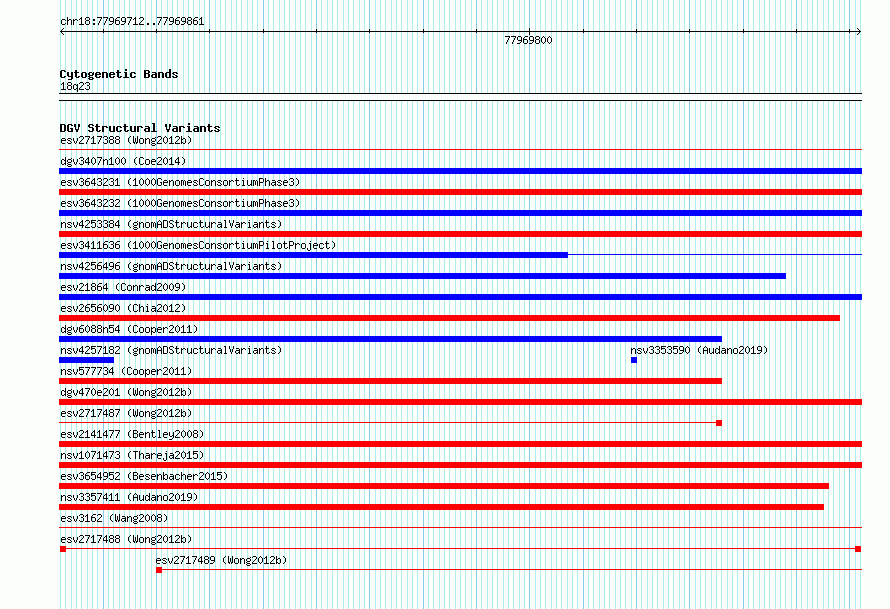Click the esv3411636 PilotProject variant label
The image size is (890, 609).
[x=198, y=245]
